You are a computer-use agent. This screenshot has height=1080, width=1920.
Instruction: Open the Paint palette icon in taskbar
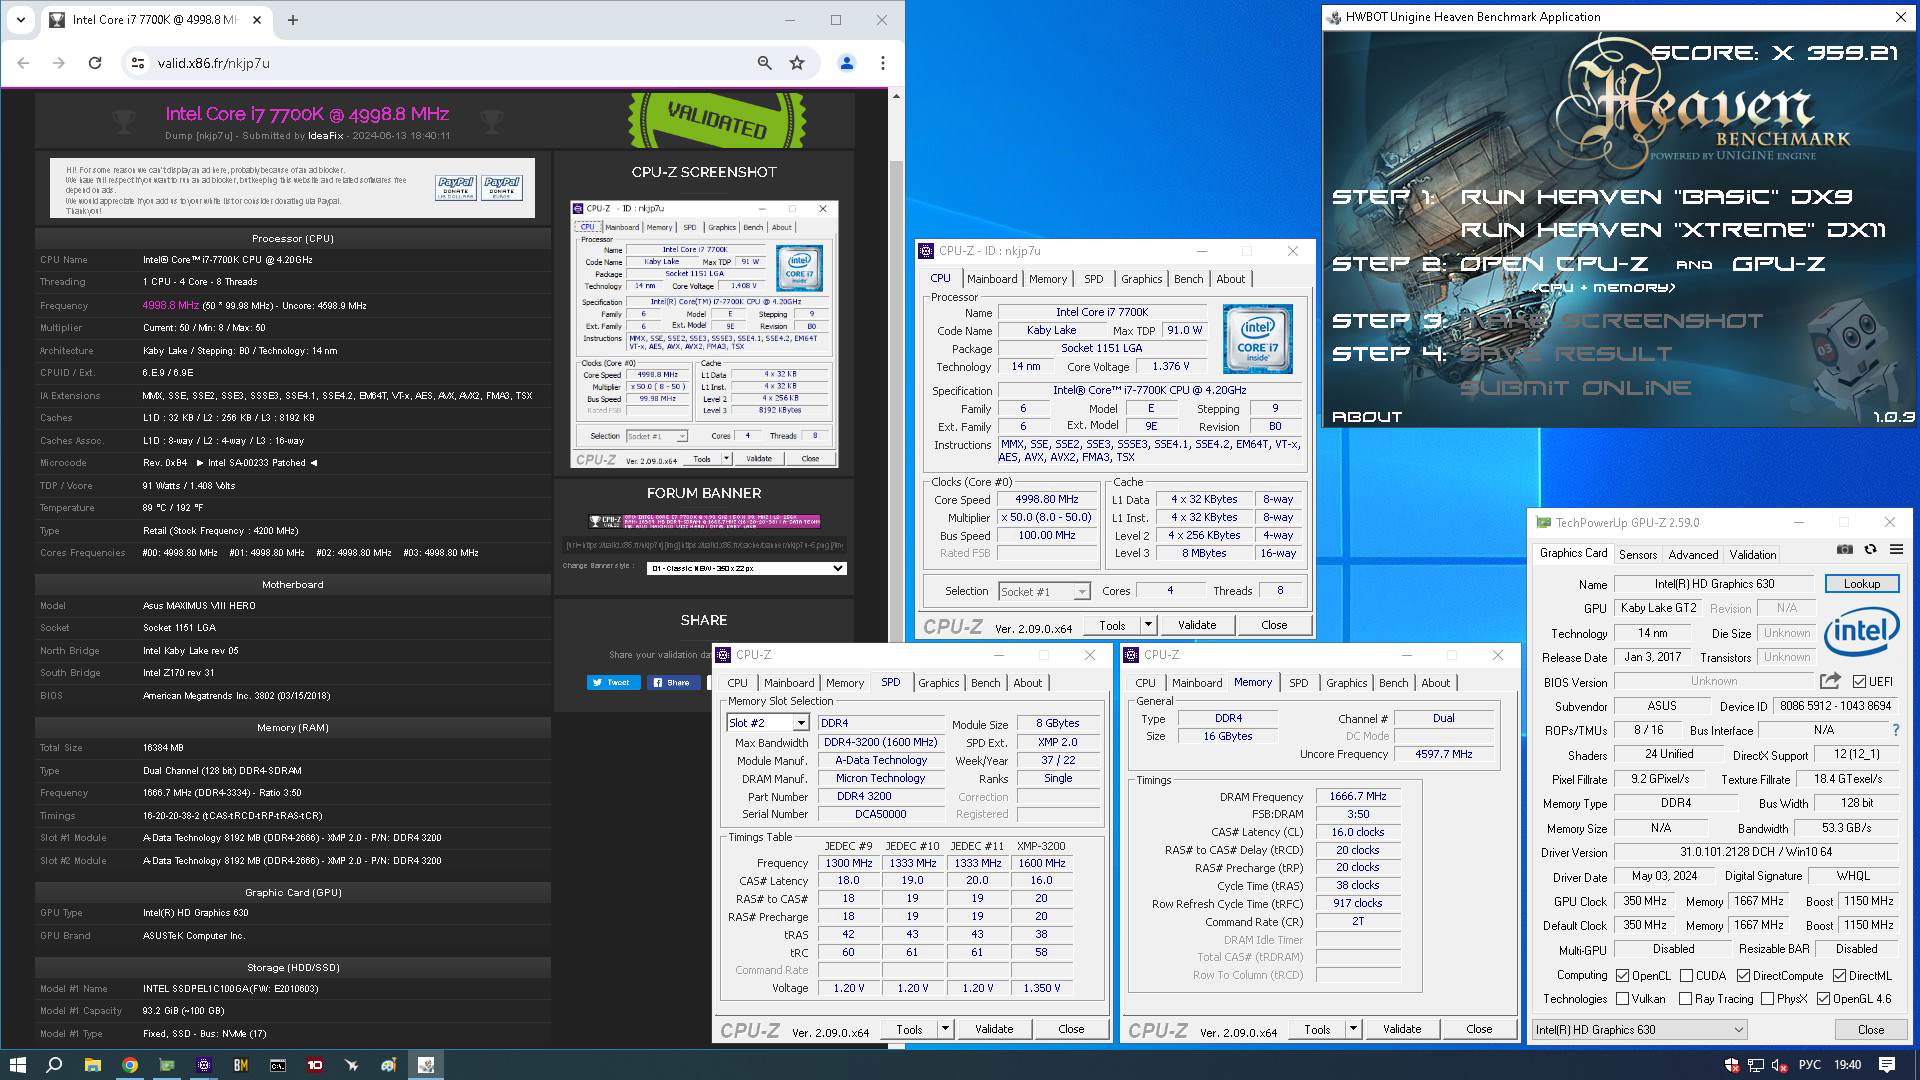point(389,1065)
